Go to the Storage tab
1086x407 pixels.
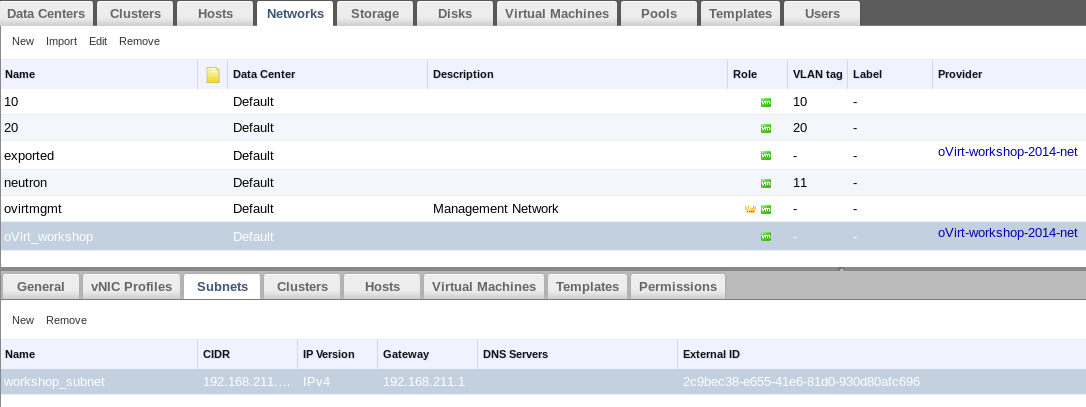click(375, 14)
